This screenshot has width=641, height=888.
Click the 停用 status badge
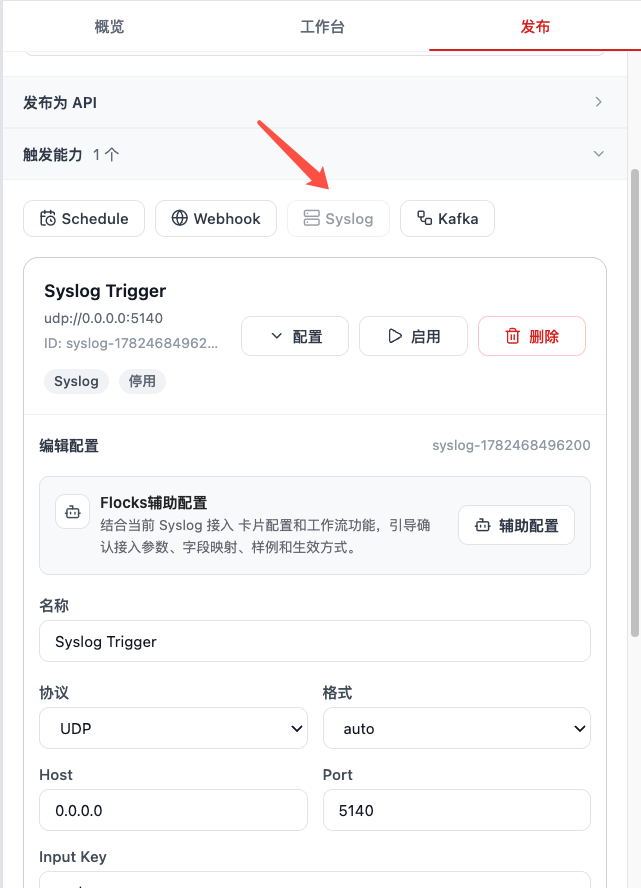[x=142, y=381]
